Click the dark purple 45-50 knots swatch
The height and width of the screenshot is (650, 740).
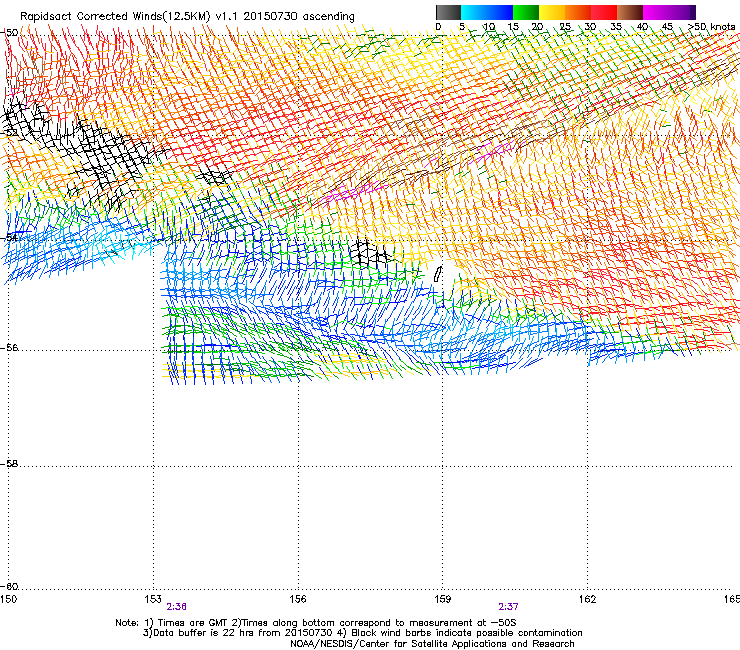(682, 12)
